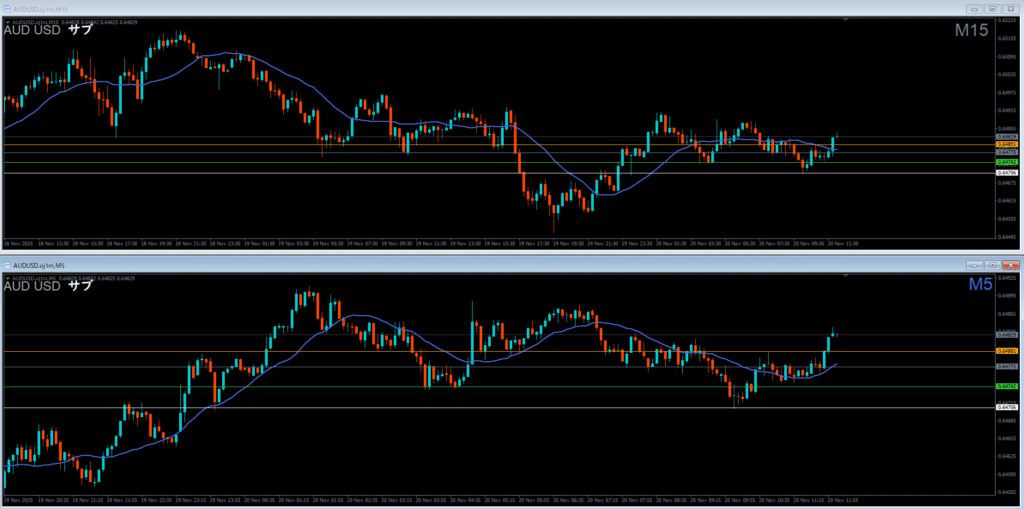
Task: Click the chart shift triangle marker in M15 chart
Action: tap(846, 20)
